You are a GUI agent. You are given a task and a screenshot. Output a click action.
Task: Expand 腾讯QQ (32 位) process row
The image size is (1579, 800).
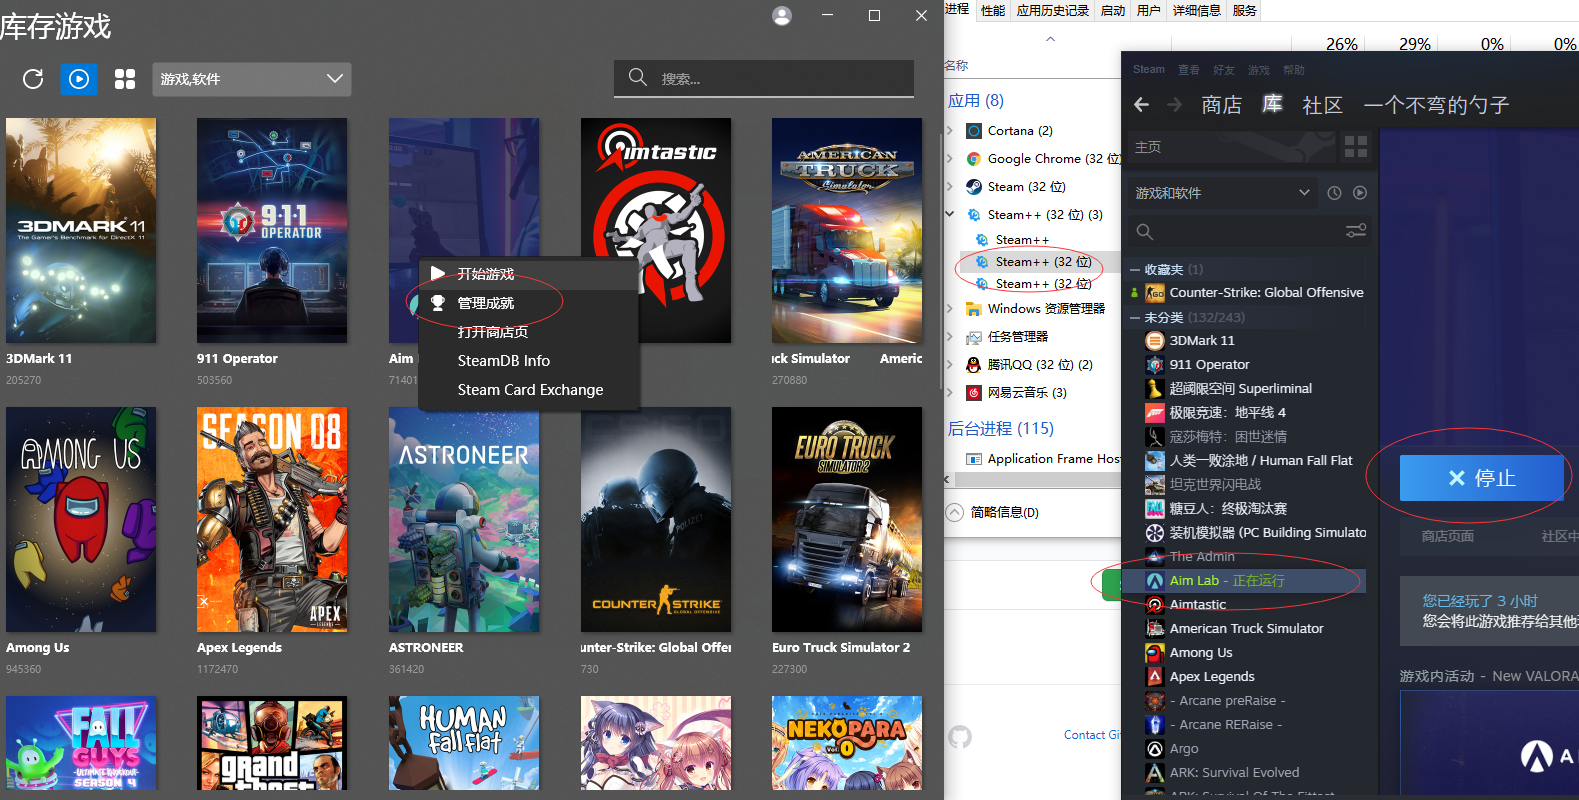950,365
